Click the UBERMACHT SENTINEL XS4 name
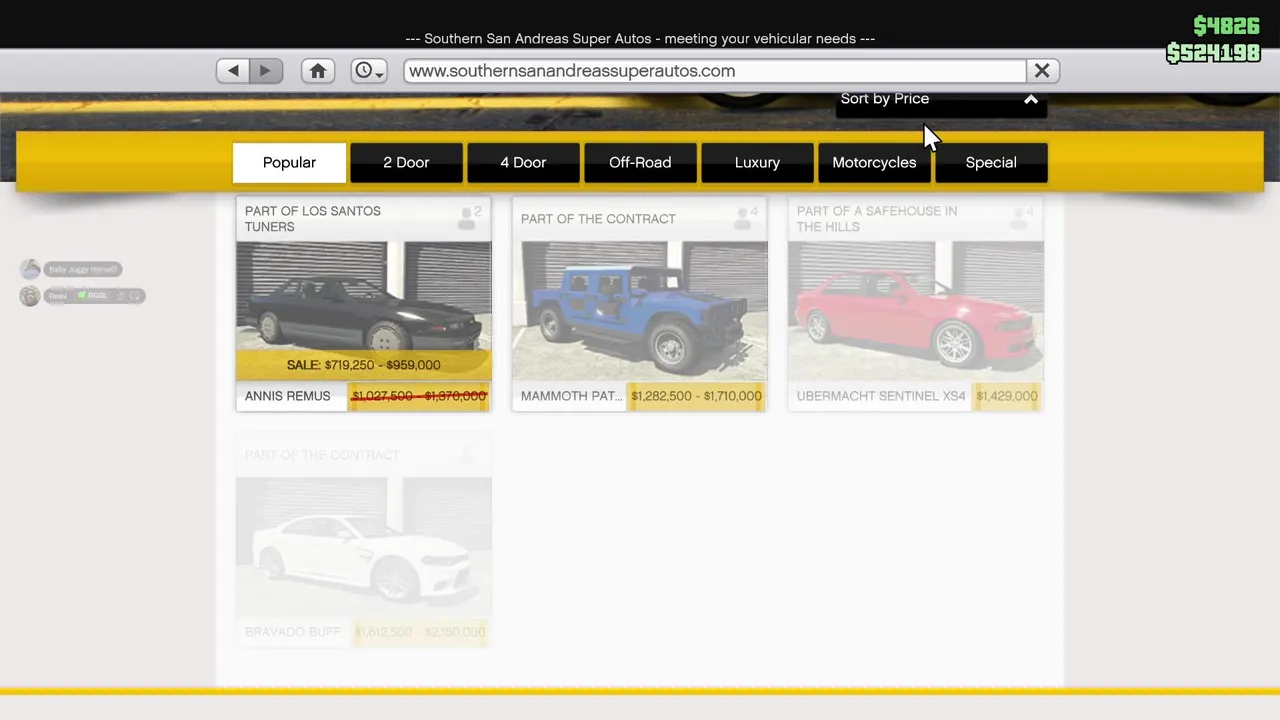The height and width of the screenshot is (720, 1280). pos(881,396)
